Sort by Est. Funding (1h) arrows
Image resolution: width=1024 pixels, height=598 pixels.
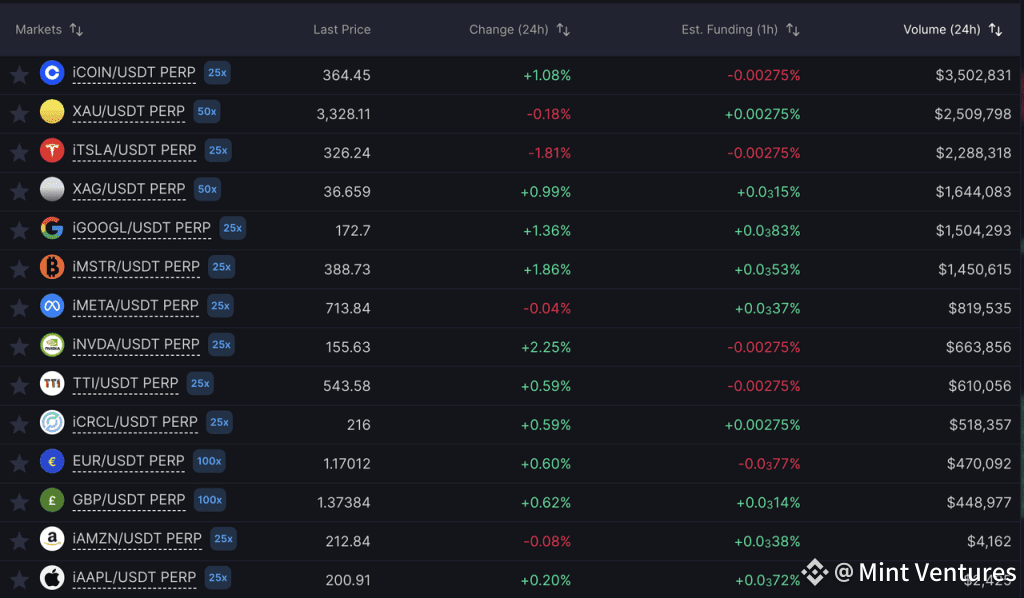pyautogui.click(x=793, y=29)
